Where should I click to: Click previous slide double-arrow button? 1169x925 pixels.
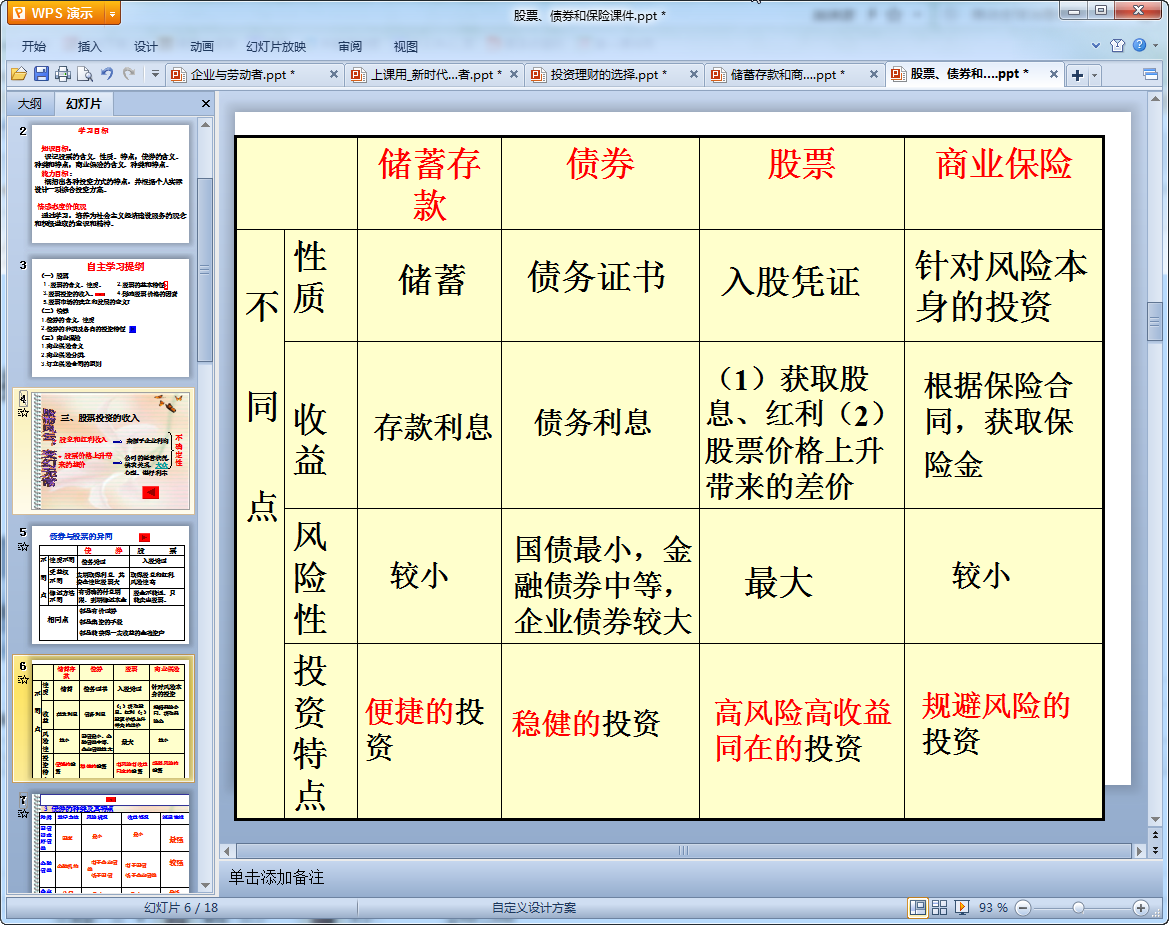1155,836
